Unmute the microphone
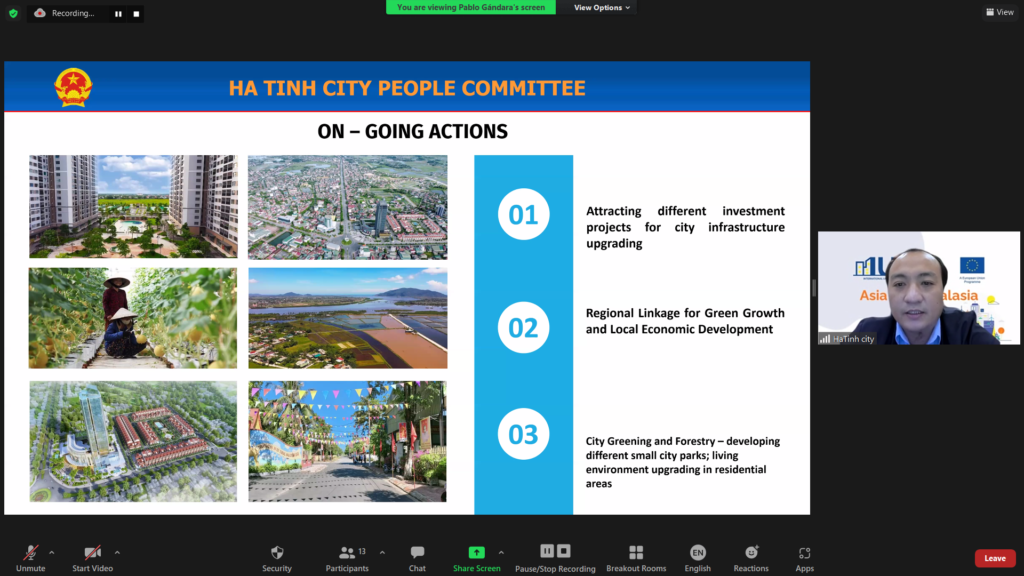Screen dimensions: 1024x576 tap(30, 557)
